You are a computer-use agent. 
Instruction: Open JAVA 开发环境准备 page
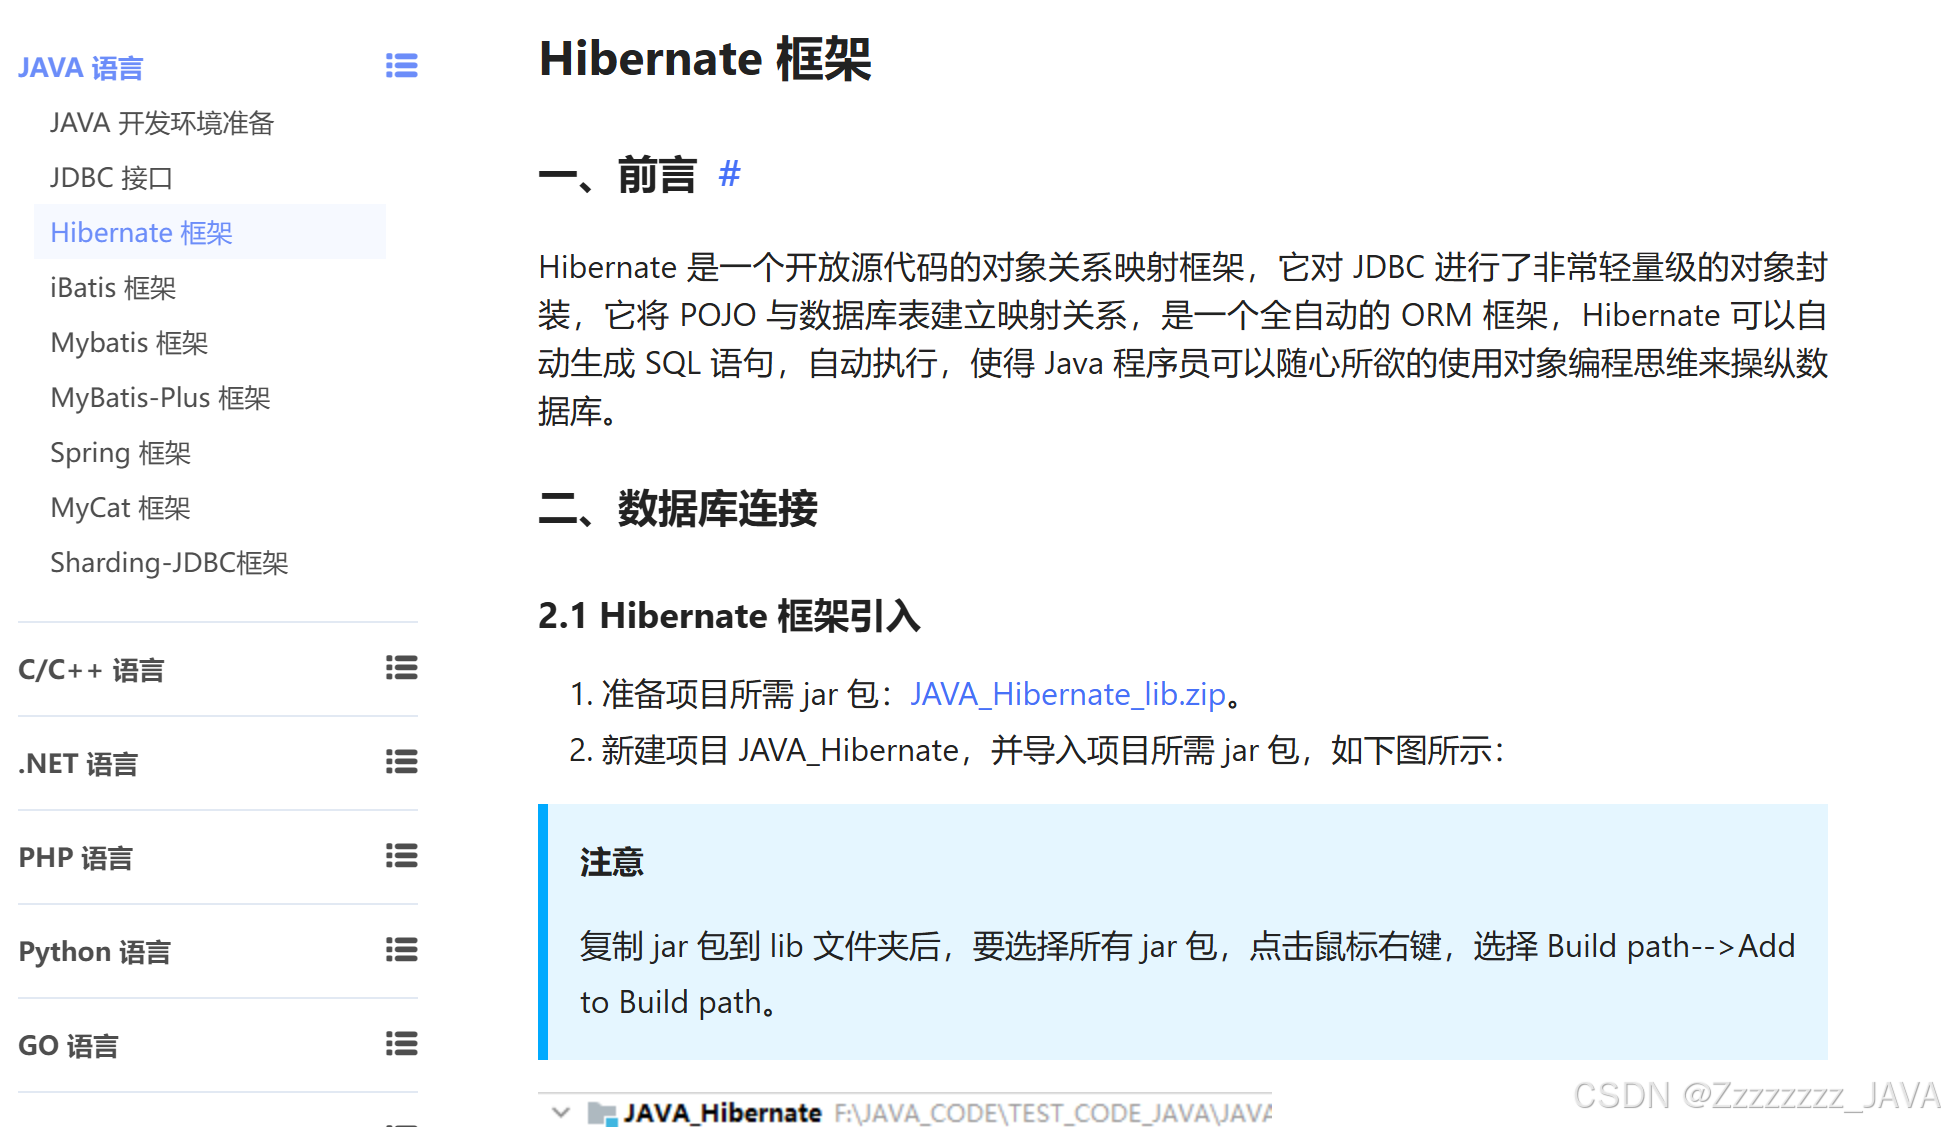(x=162, y=123)
